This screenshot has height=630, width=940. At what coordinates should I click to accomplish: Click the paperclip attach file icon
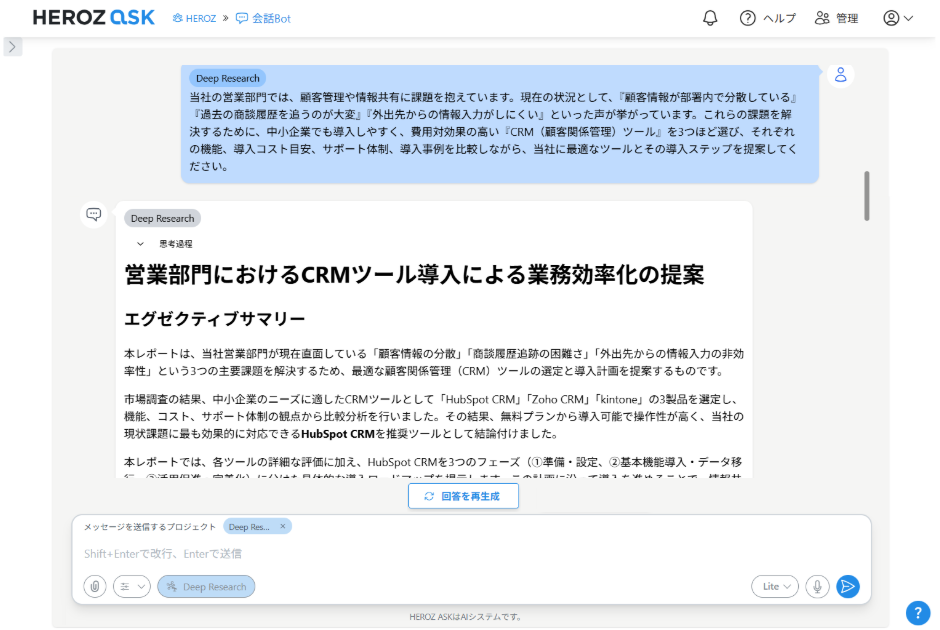coord(95,587)
